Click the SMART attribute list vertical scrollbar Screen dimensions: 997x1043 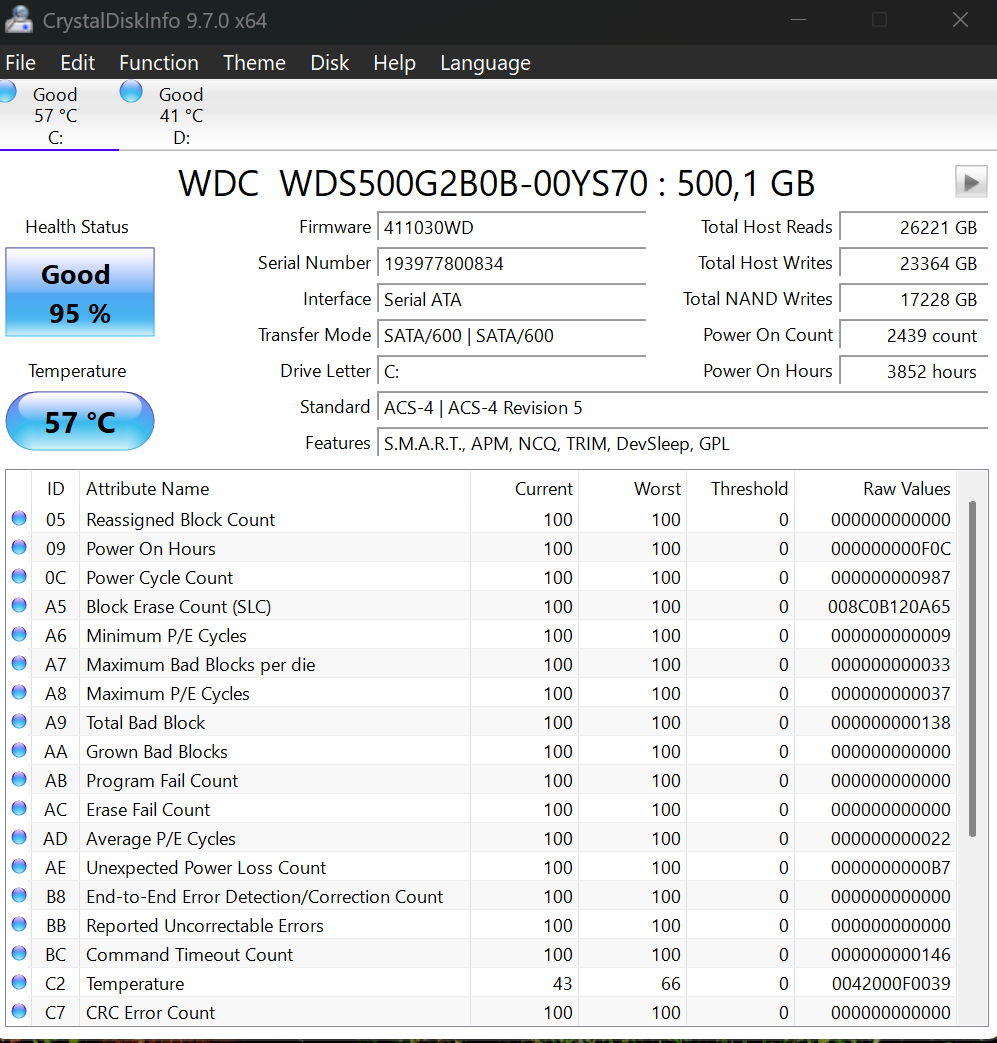[x=973, y=670]
